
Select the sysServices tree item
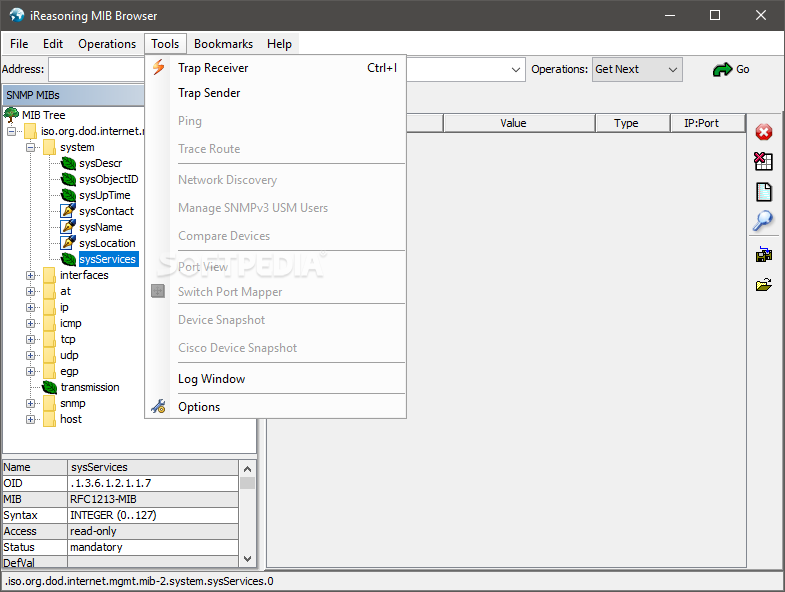[x=108, y=259]
